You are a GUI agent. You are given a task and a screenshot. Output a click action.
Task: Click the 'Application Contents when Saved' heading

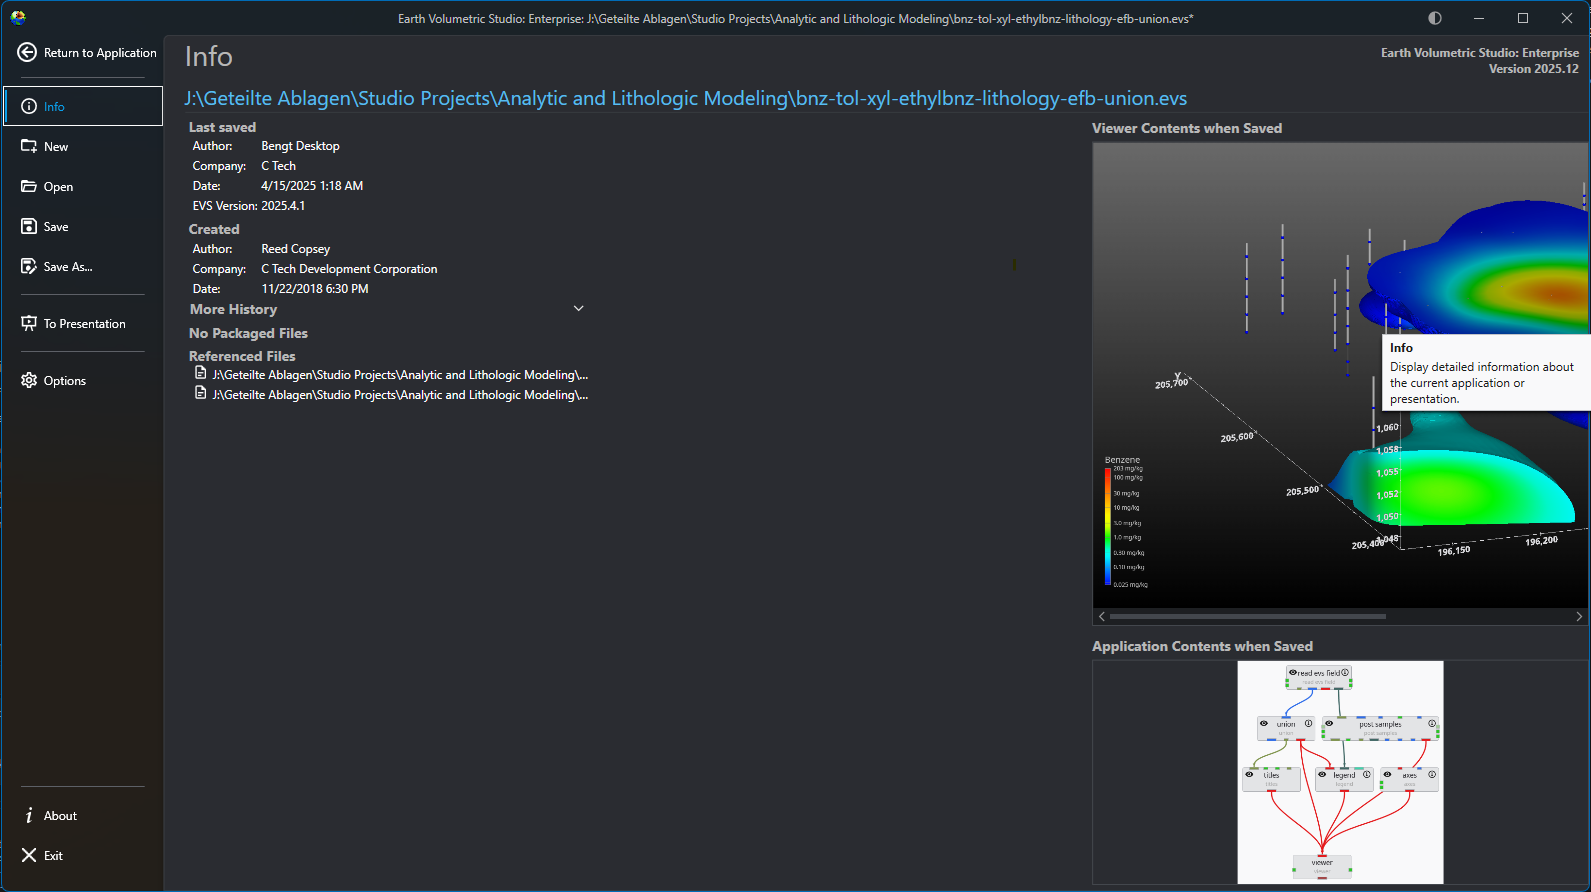1202,646
